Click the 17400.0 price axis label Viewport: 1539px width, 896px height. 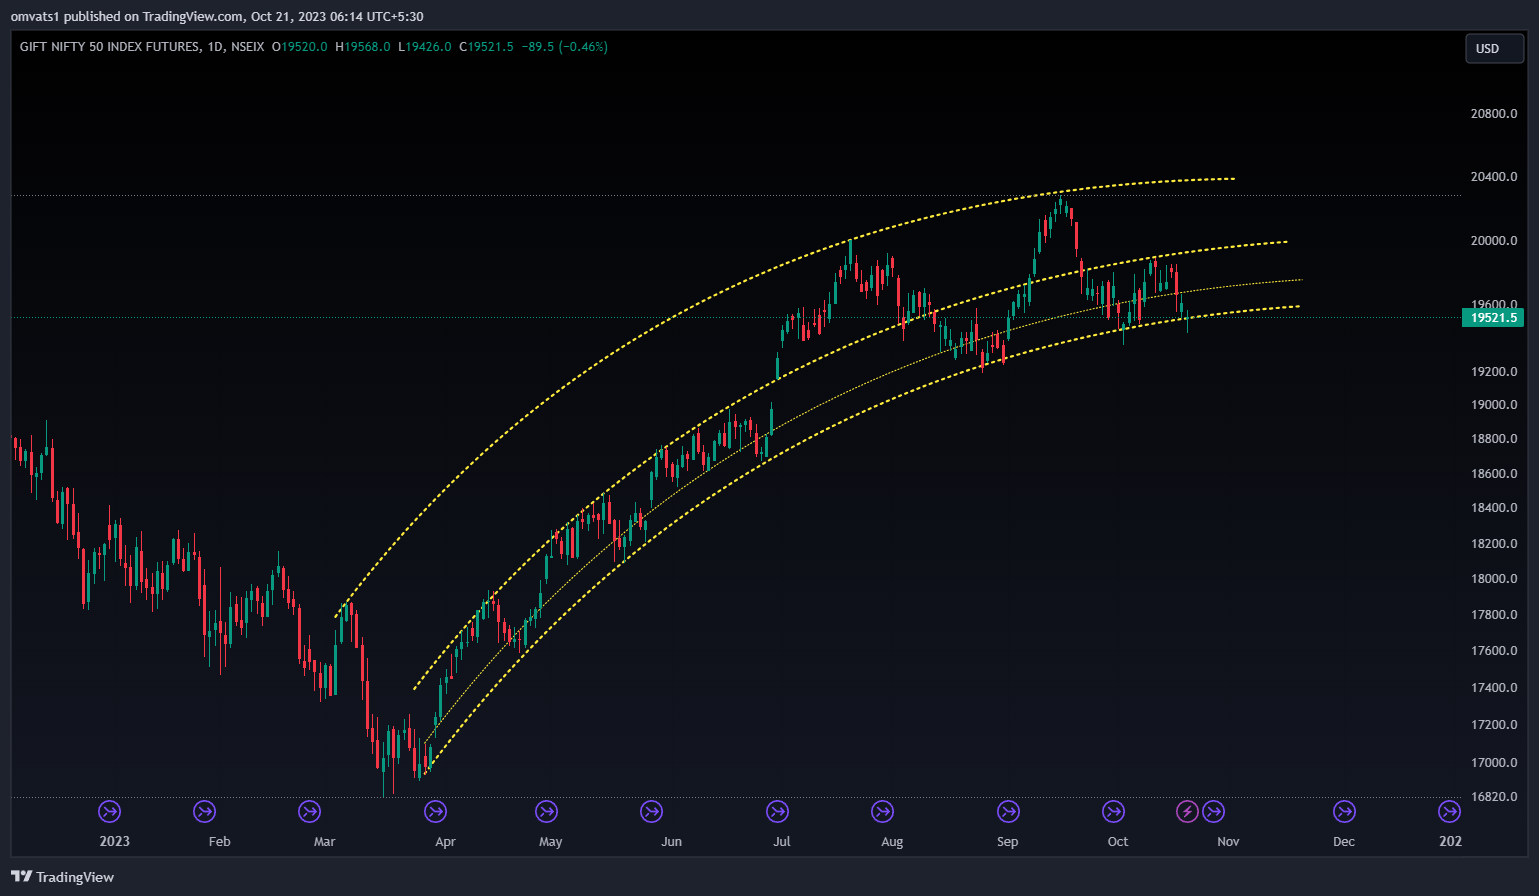1493,688
